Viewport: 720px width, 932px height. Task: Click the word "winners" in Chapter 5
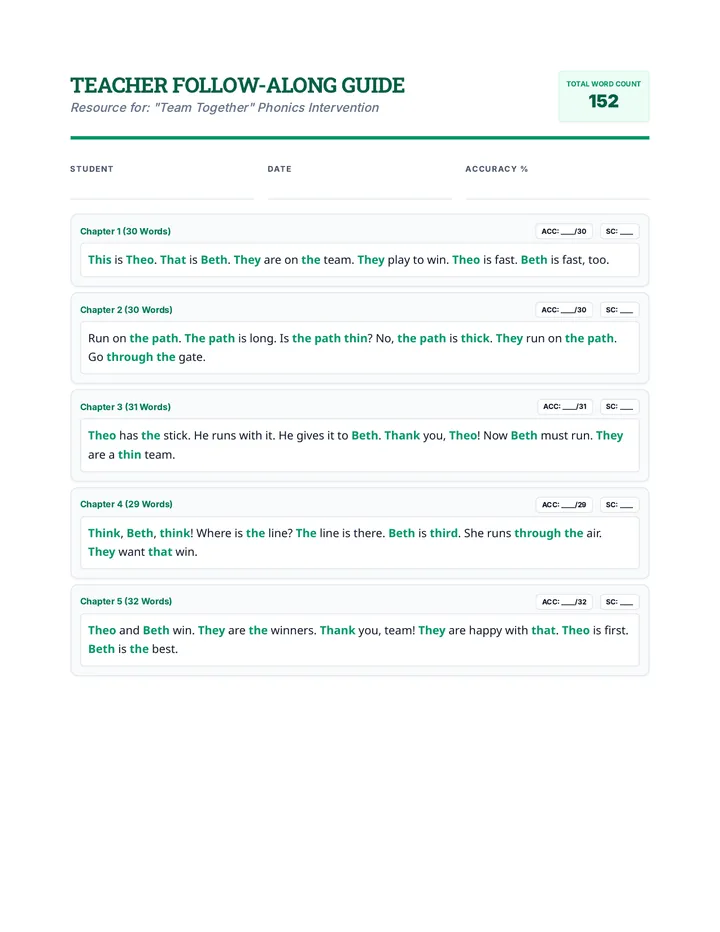(x=292, y=631)
